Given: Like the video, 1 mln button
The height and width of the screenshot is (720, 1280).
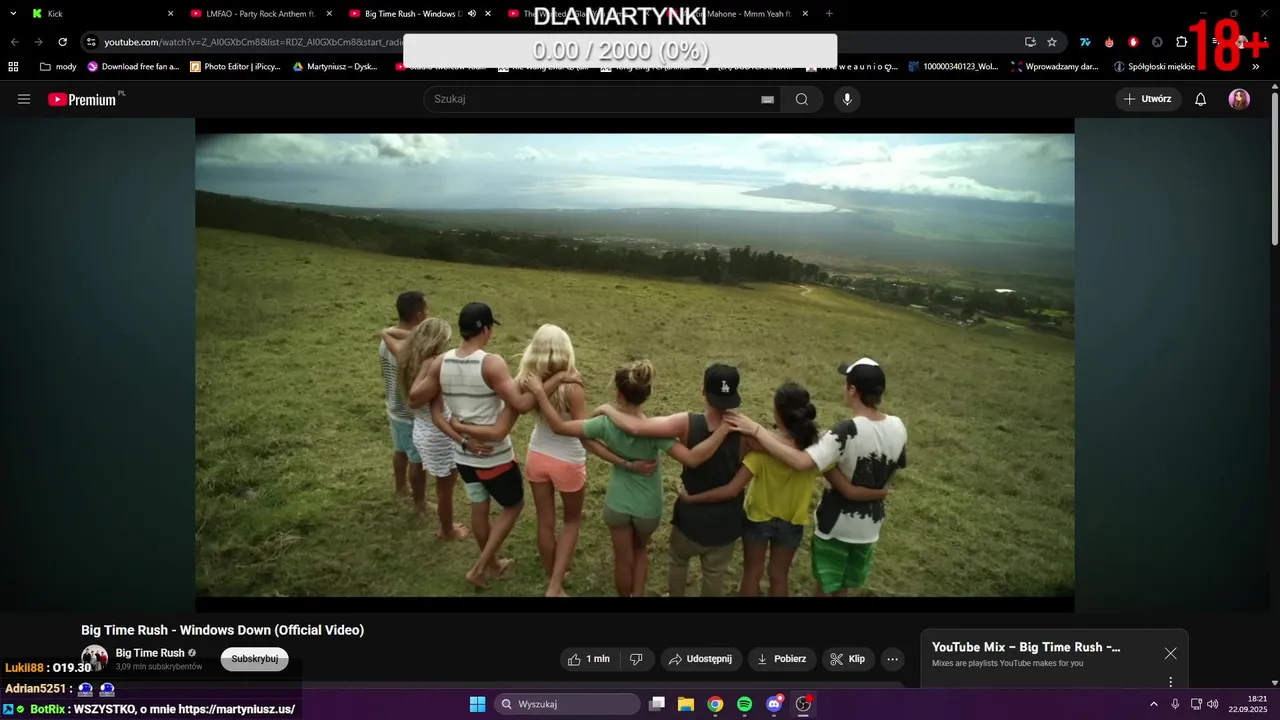Looking at the screenshot, I should pos(589,659).
